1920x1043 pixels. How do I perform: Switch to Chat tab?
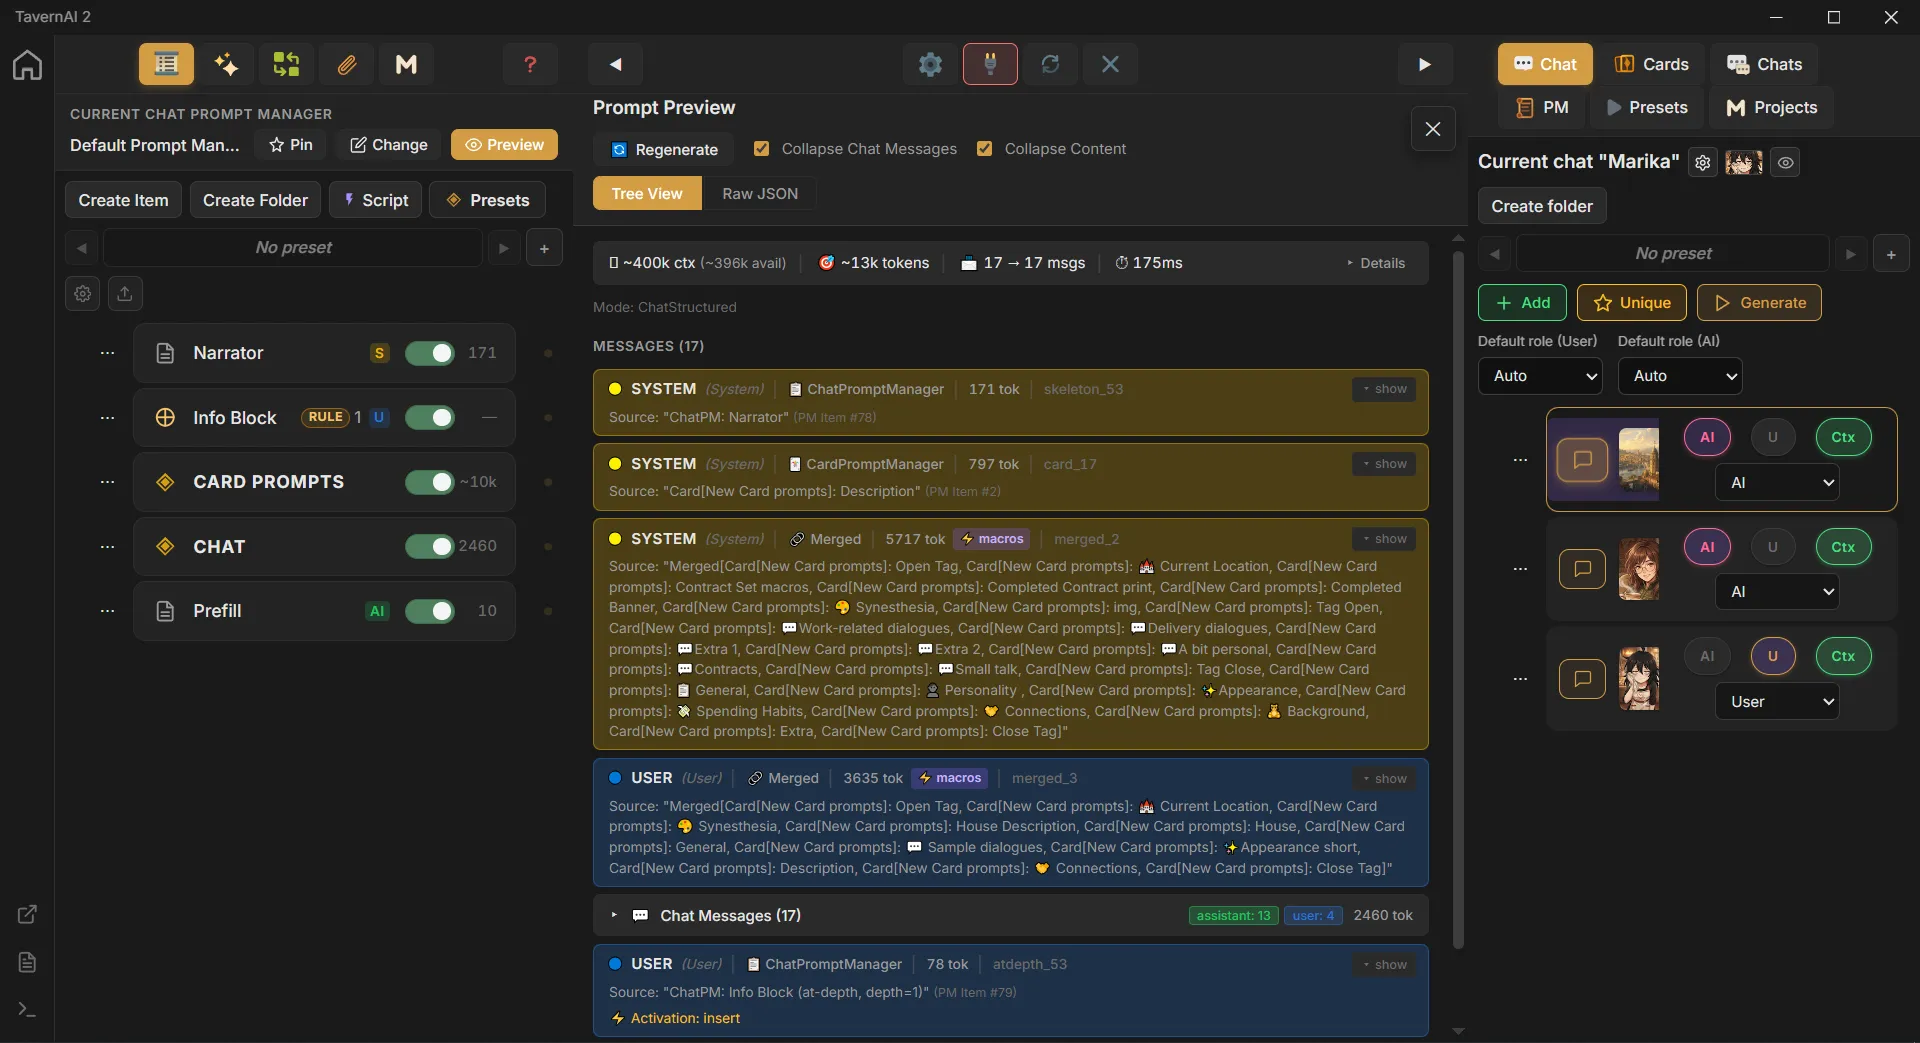(1545, 64)
